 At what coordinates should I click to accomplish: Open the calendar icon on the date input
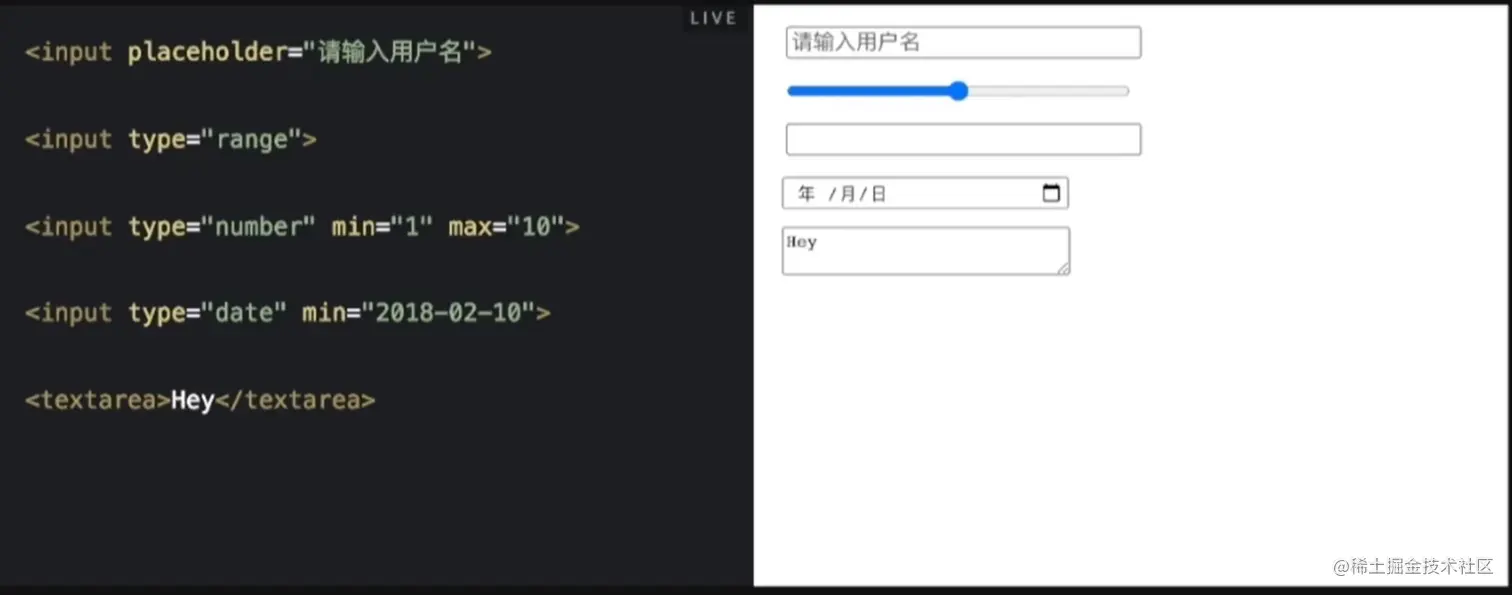point(1051,192)
